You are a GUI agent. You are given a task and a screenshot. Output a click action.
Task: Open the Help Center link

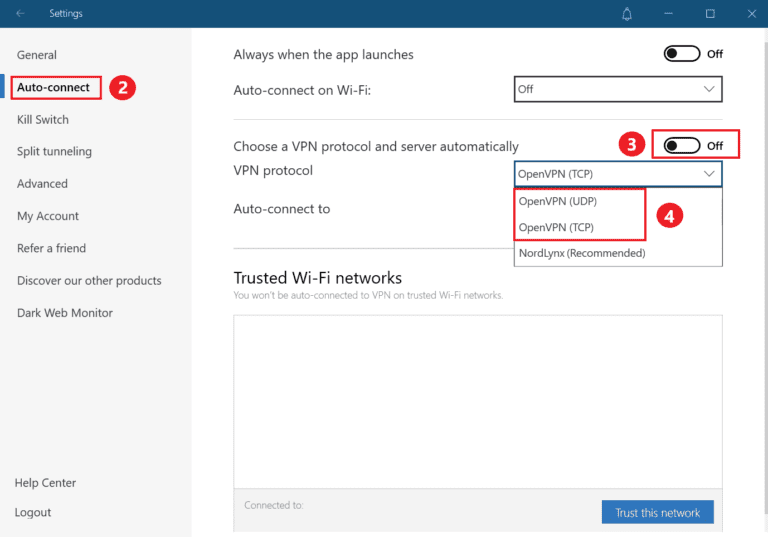(45, 483)
